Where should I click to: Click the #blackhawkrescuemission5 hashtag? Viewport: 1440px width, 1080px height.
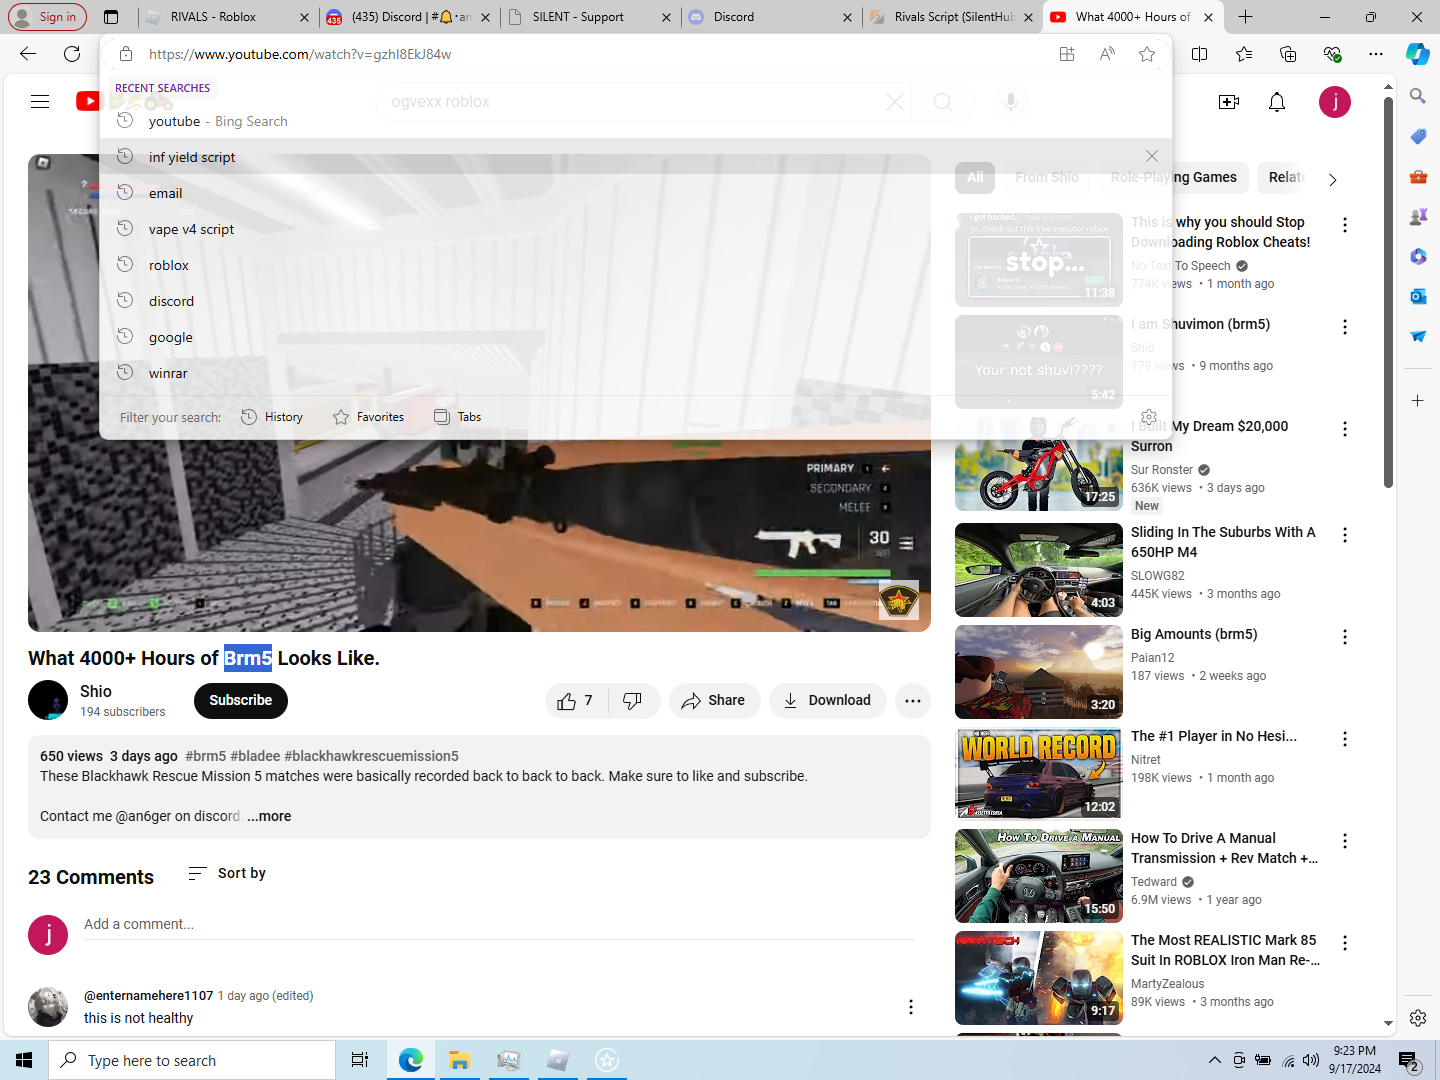371,756
